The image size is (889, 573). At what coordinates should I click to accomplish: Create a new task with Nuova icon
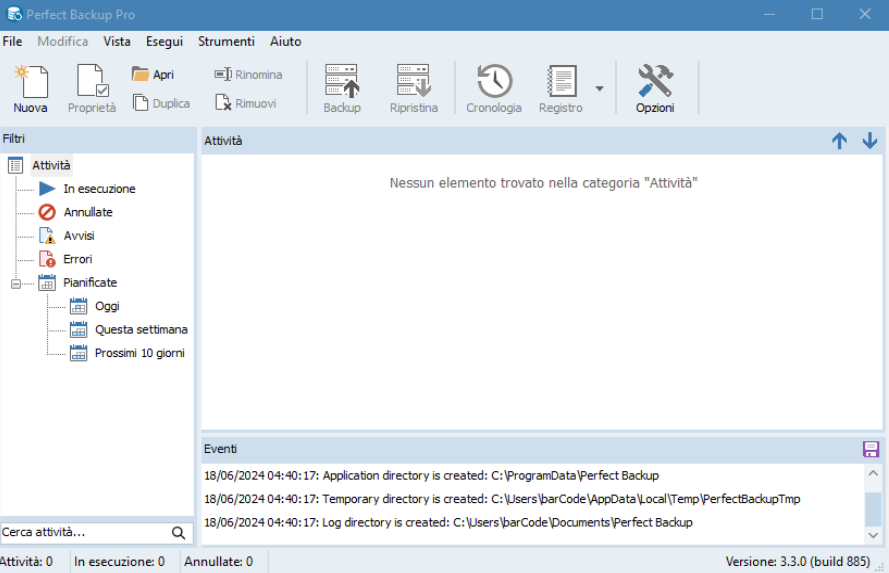click(31, 82)
